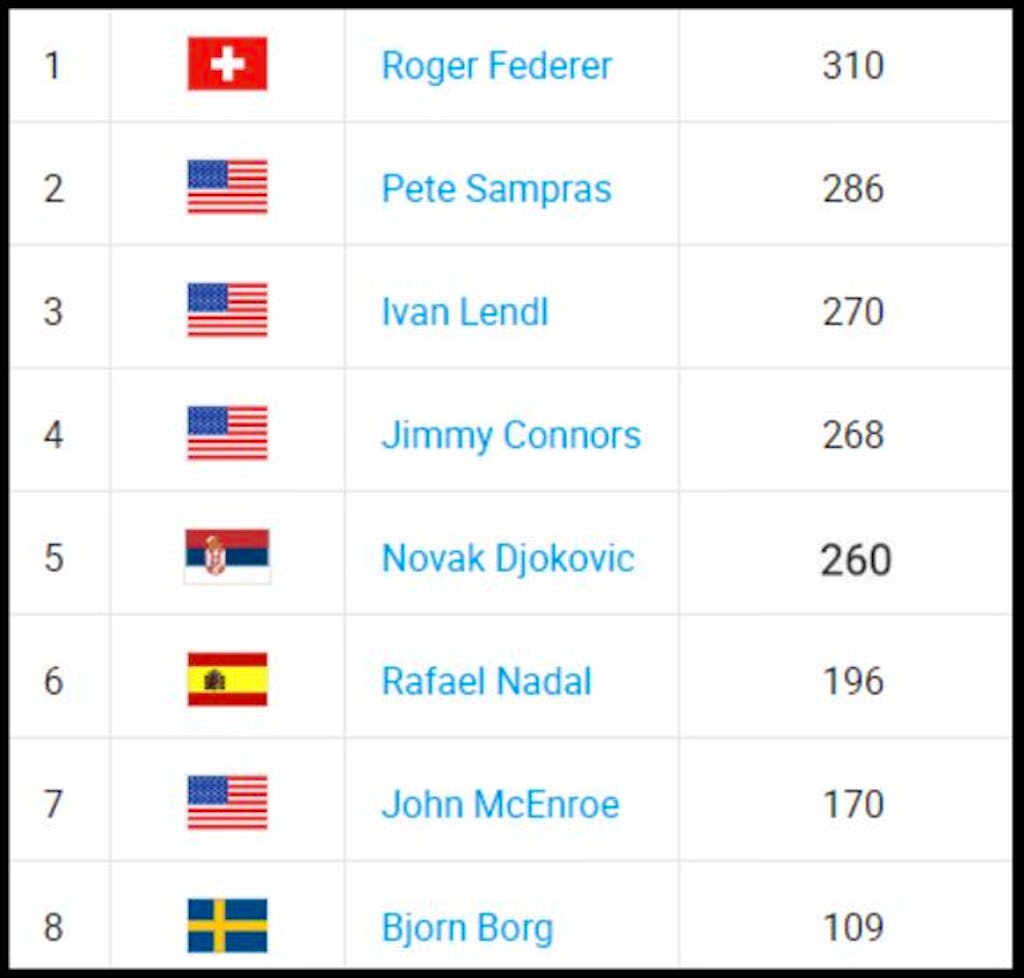Click the Swedish flag next to Bjorn Borg

(227, 926)
